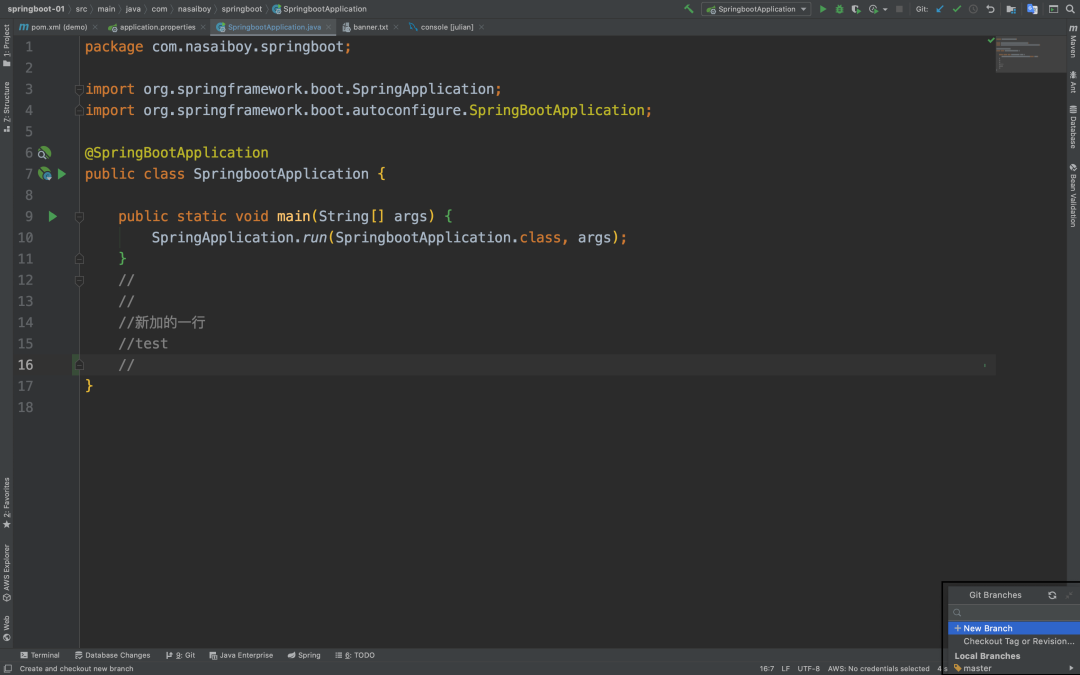The height and width of the screenshot is (675, 1080).
Task: Run the SpringbootApplication with the Run icon
Action: pyautogui.click(x=823, y=8)
